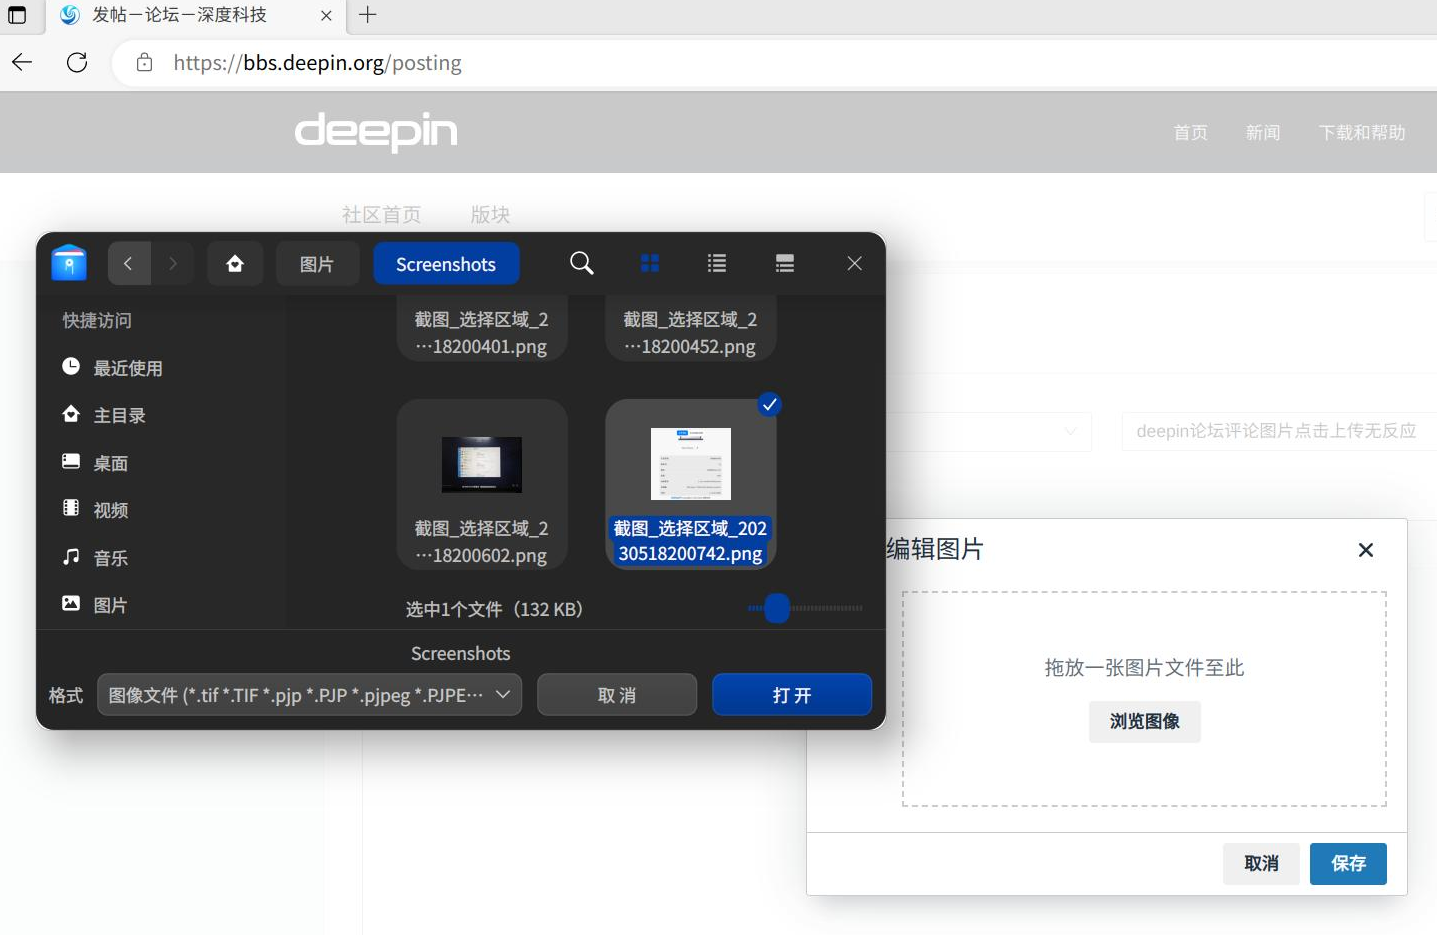Click 保存 in the 编辑图片 dialog
1437x935 pixels.
[1348, 863]
